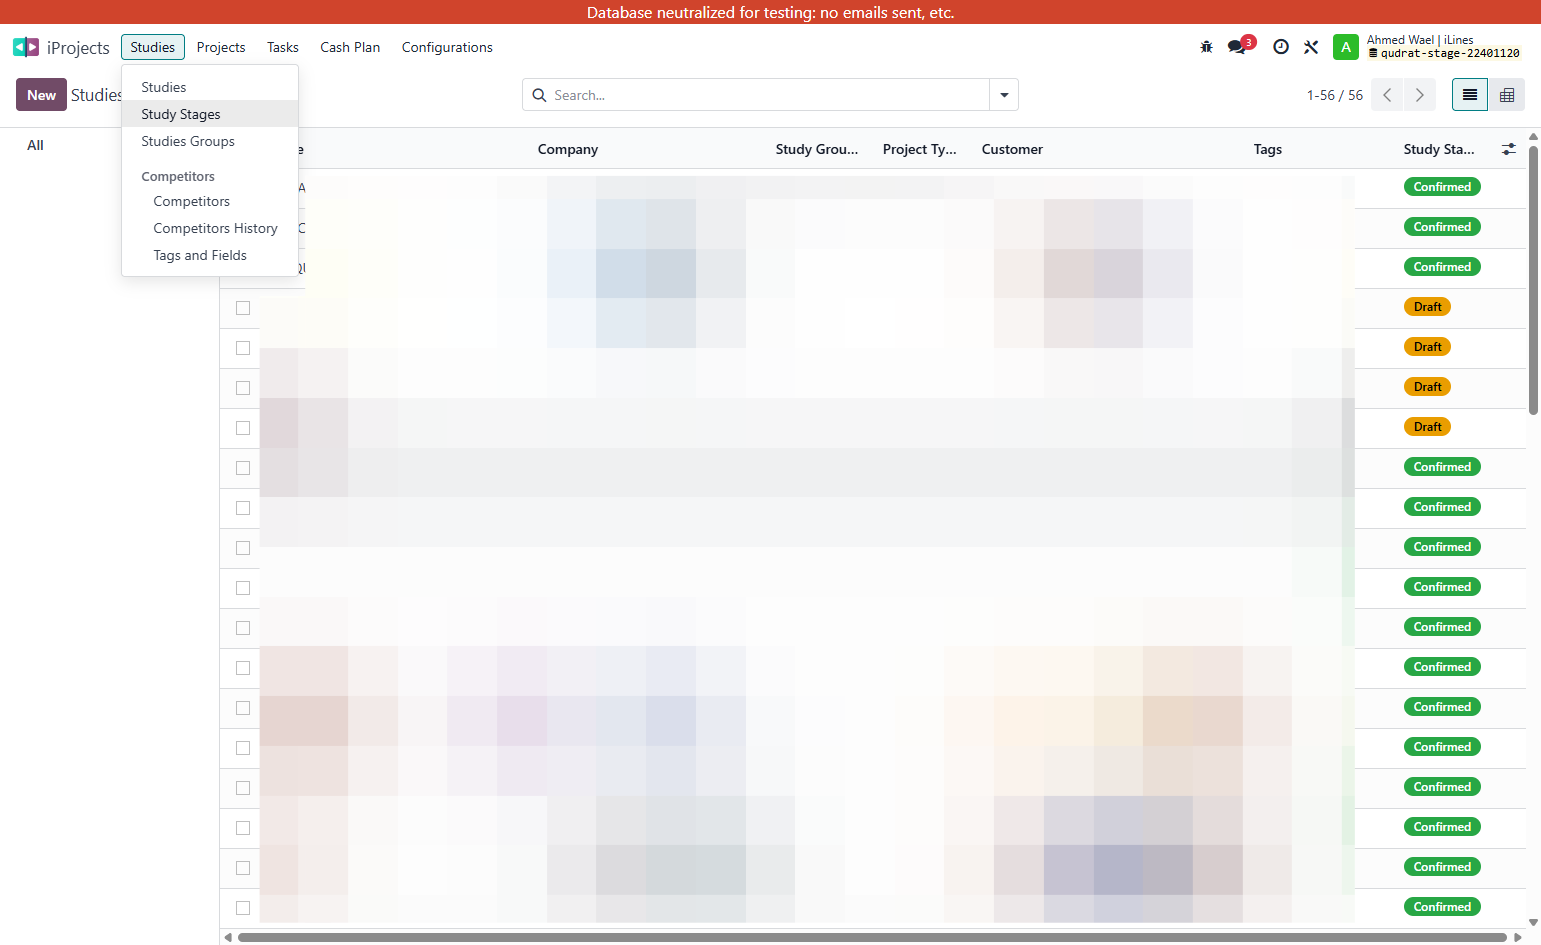Click the 1-56 / 56 pager counter
This screenshot has width=1541, height=945.
tap(1335, 95)
